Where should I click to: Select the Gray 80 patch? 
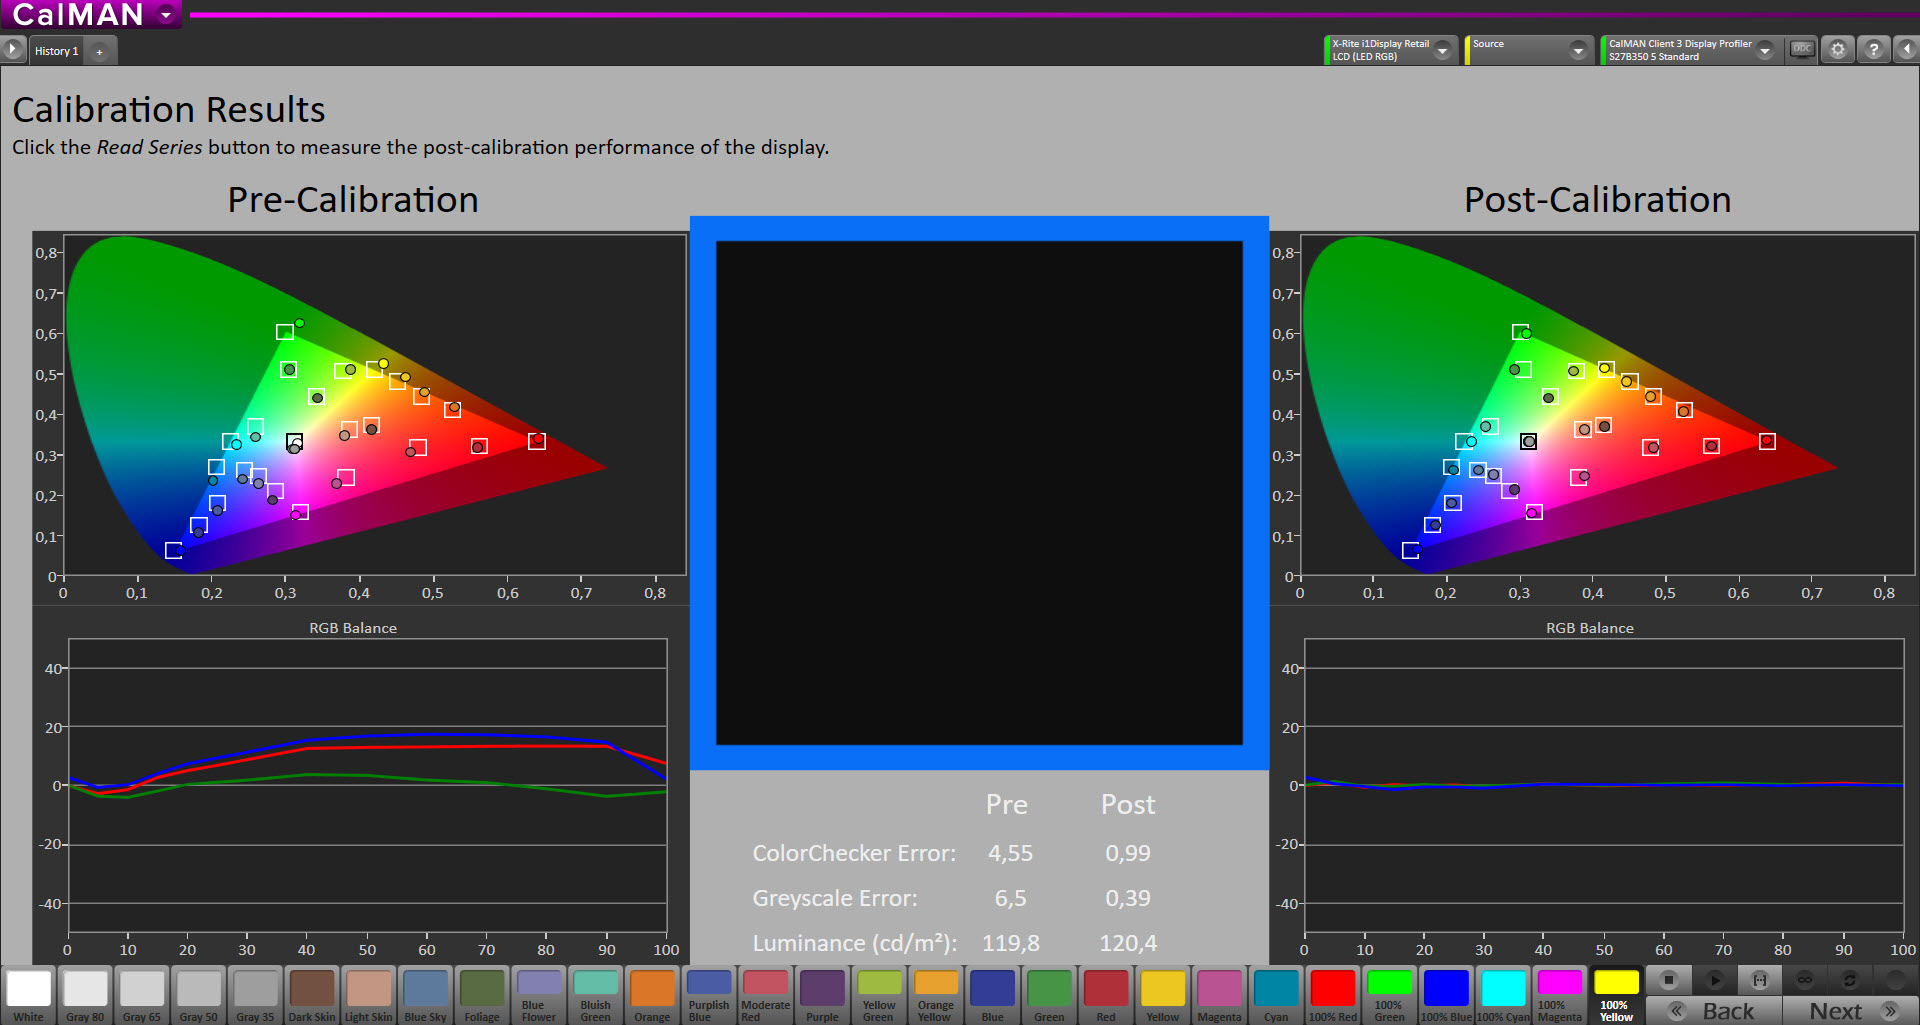click(85, 995)
